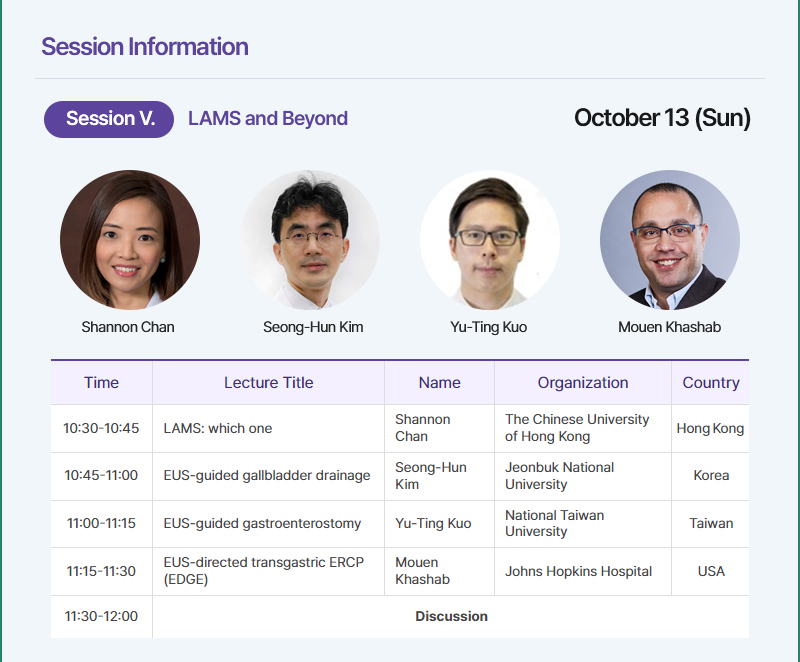Select the 'Korea' country cell
Viewport: 800px width, 662px height.
[x=711, y=475]
